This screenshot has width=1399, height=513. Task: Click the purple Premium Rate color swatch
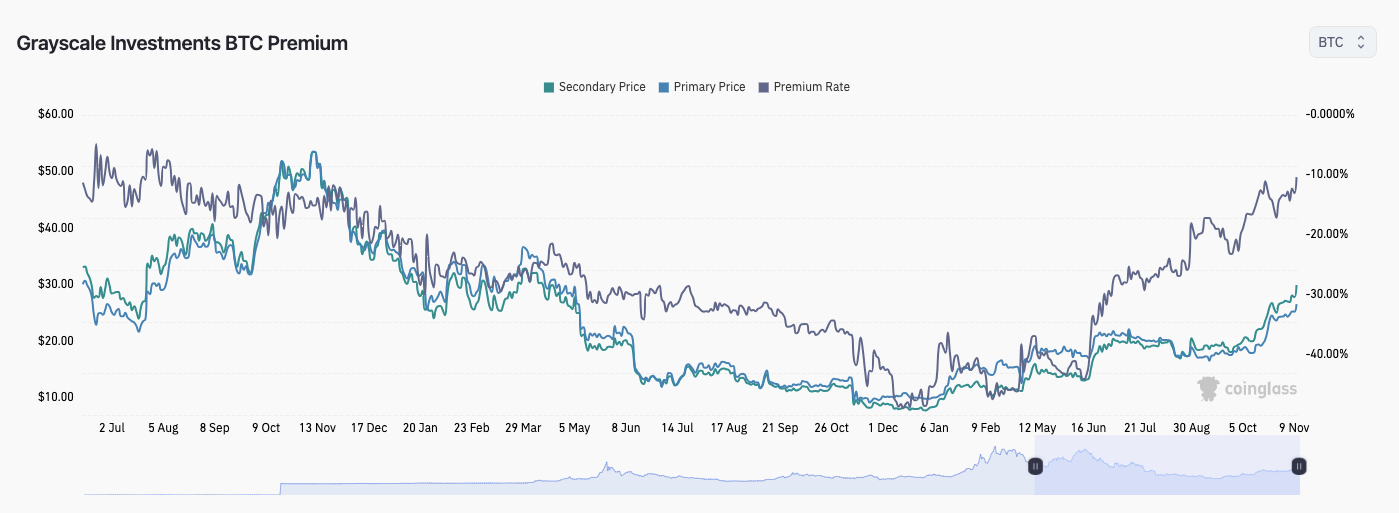pyautogui.click(x=764, y=87)
